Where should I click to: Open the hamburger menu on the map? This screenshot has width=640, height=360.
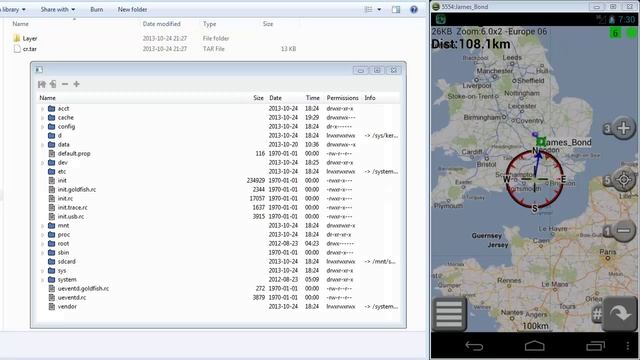point(449,314)
